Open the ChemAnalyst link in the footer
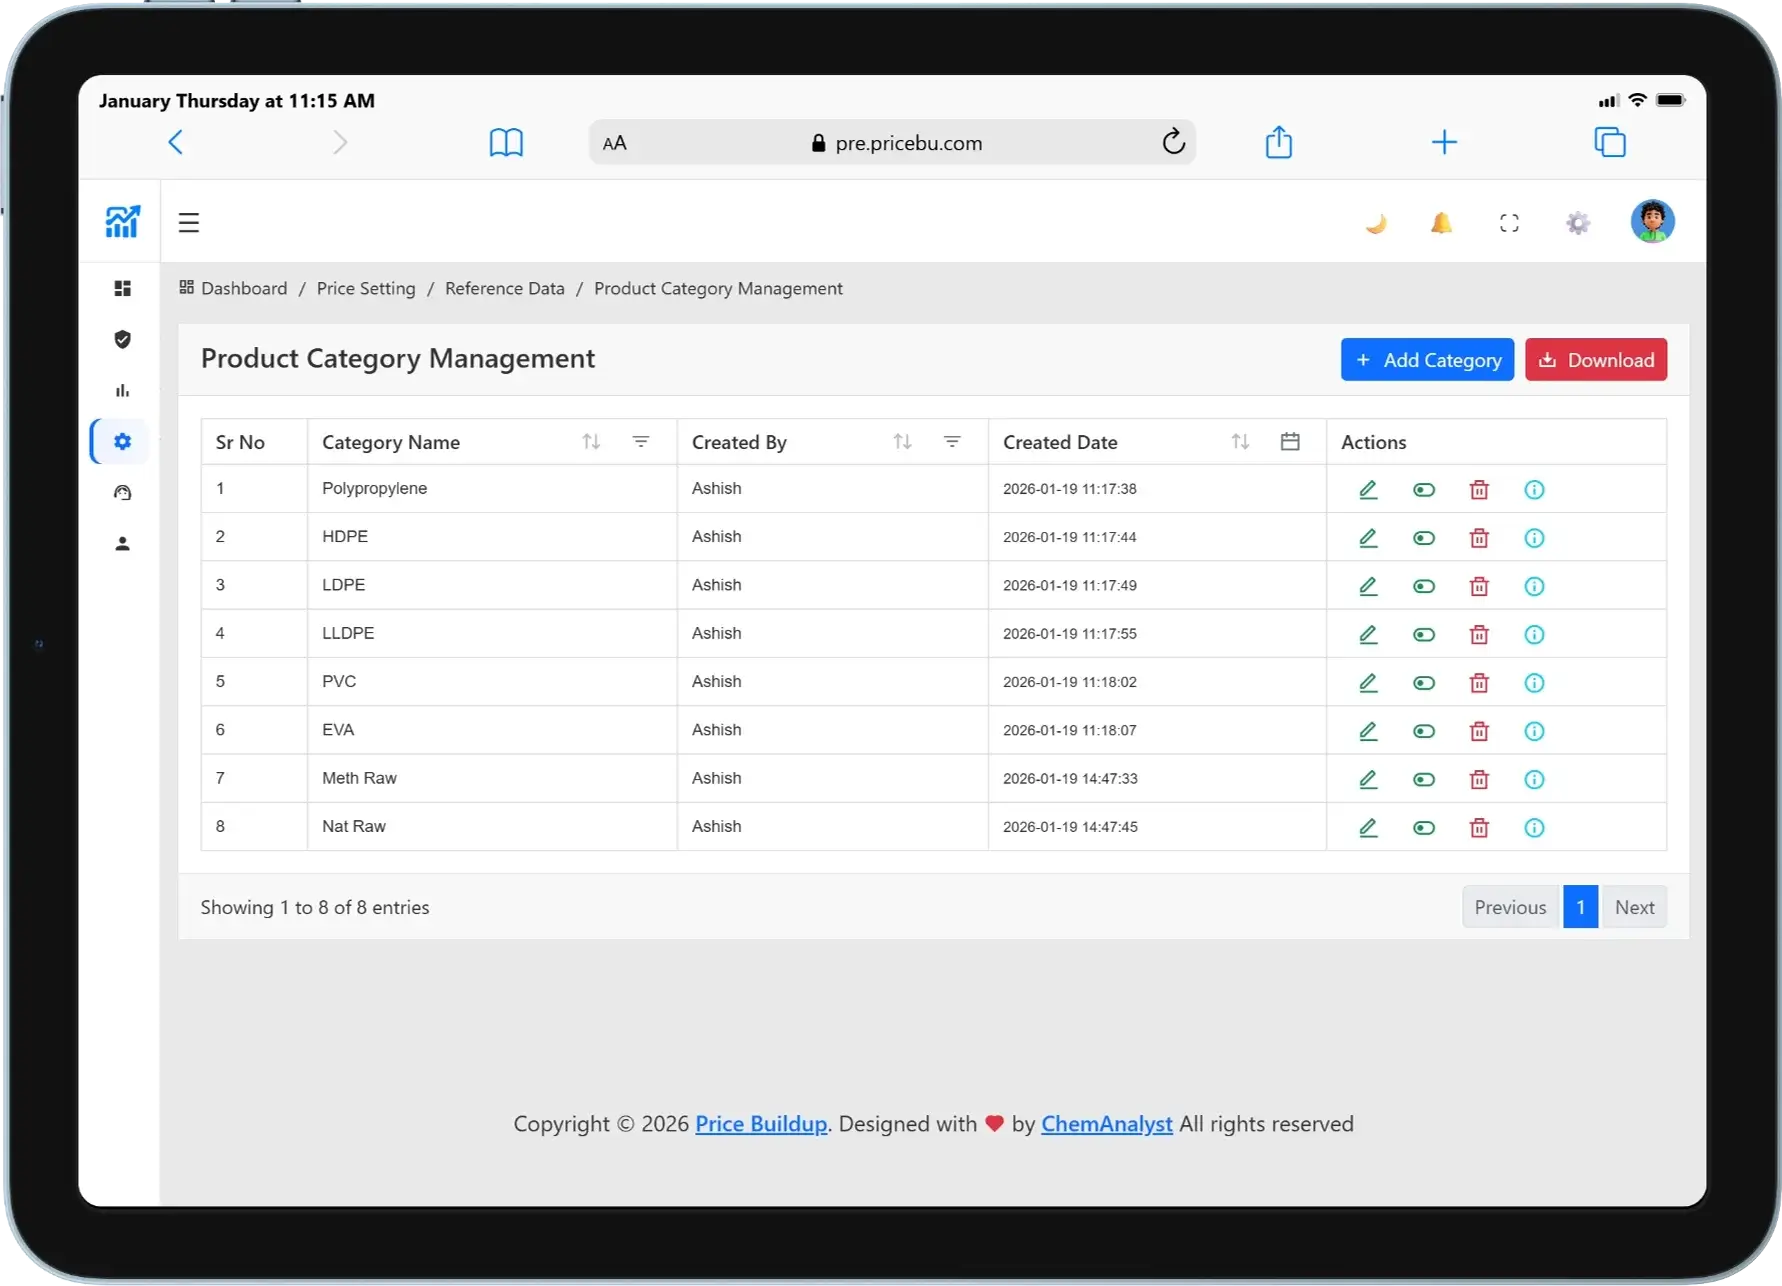 tap(1106, 1124)
